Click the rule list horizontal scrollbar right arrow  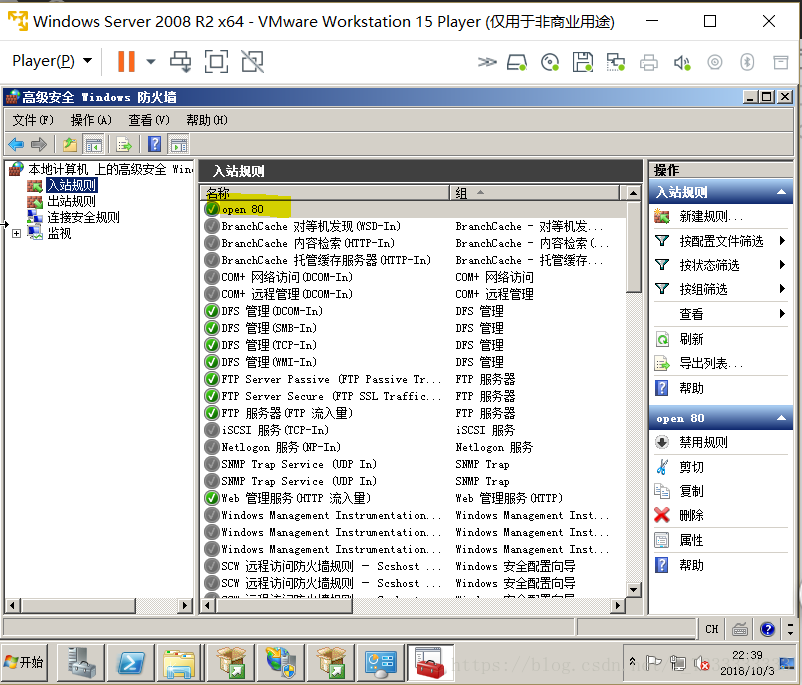617,606
